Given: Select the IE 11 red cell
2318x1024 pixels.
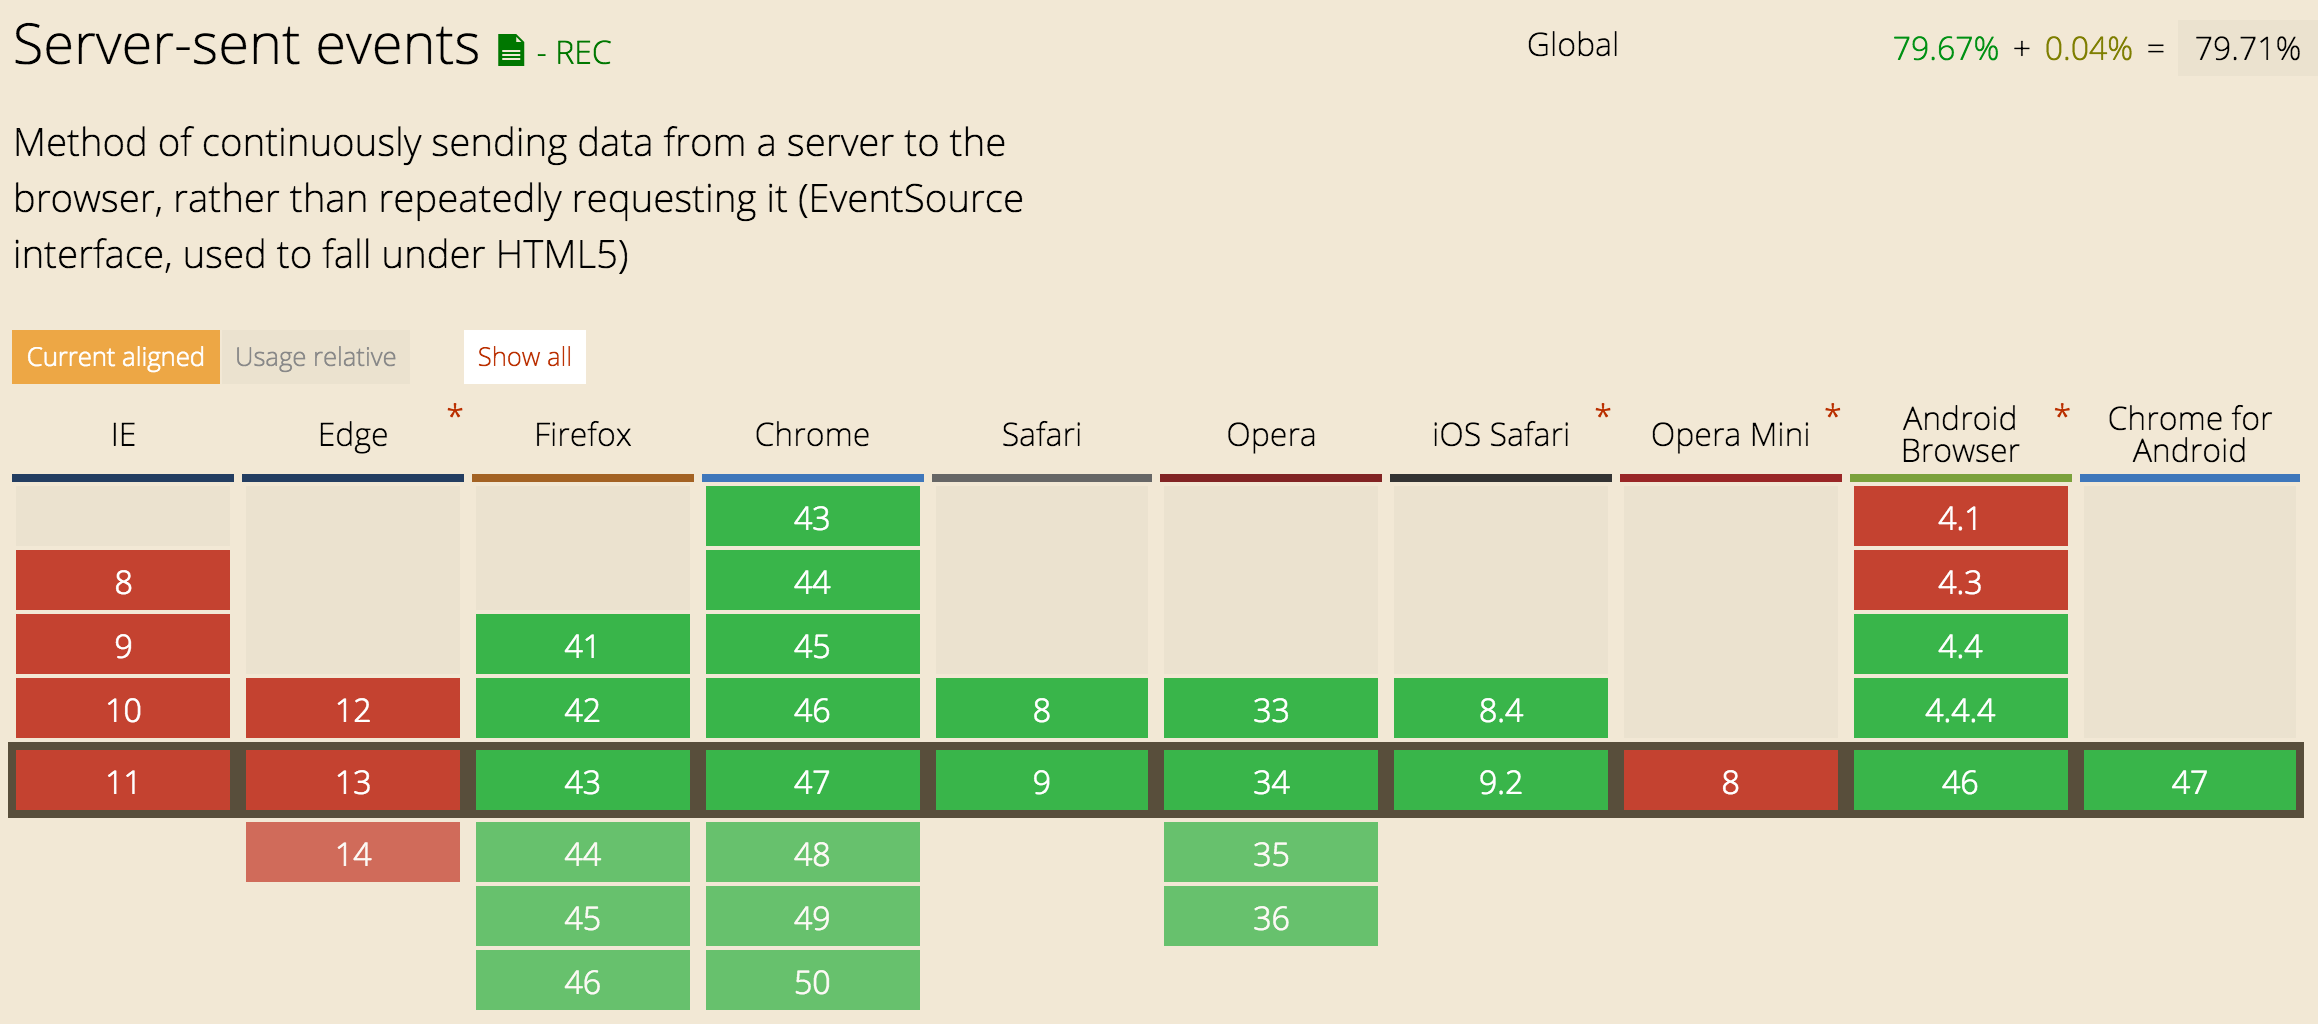Looking at the screenshot, I should (x=123, y=781).
